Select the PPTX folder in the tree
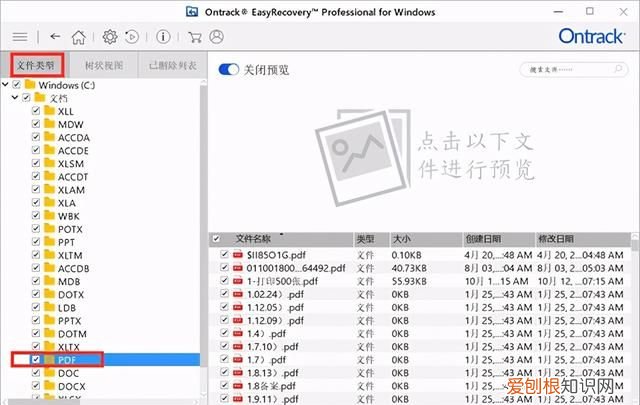The width and height of the screenshot is (640, 405). tap(69, 320)
